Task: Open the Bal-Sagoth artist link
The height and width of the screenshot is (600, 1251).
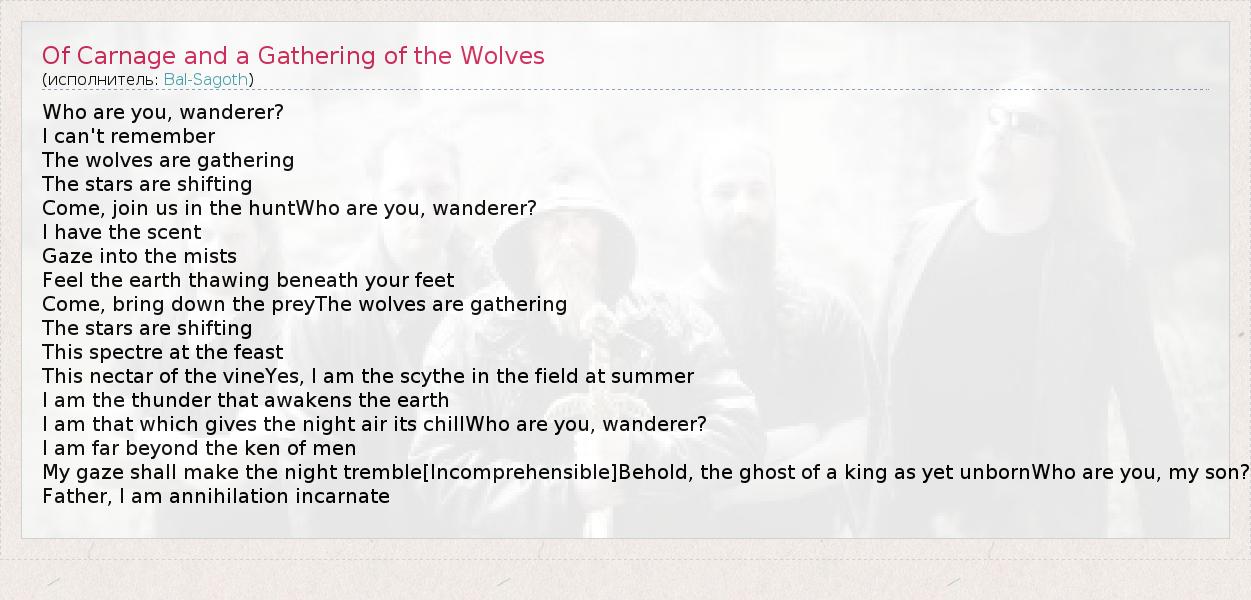Action: point(206,80)
